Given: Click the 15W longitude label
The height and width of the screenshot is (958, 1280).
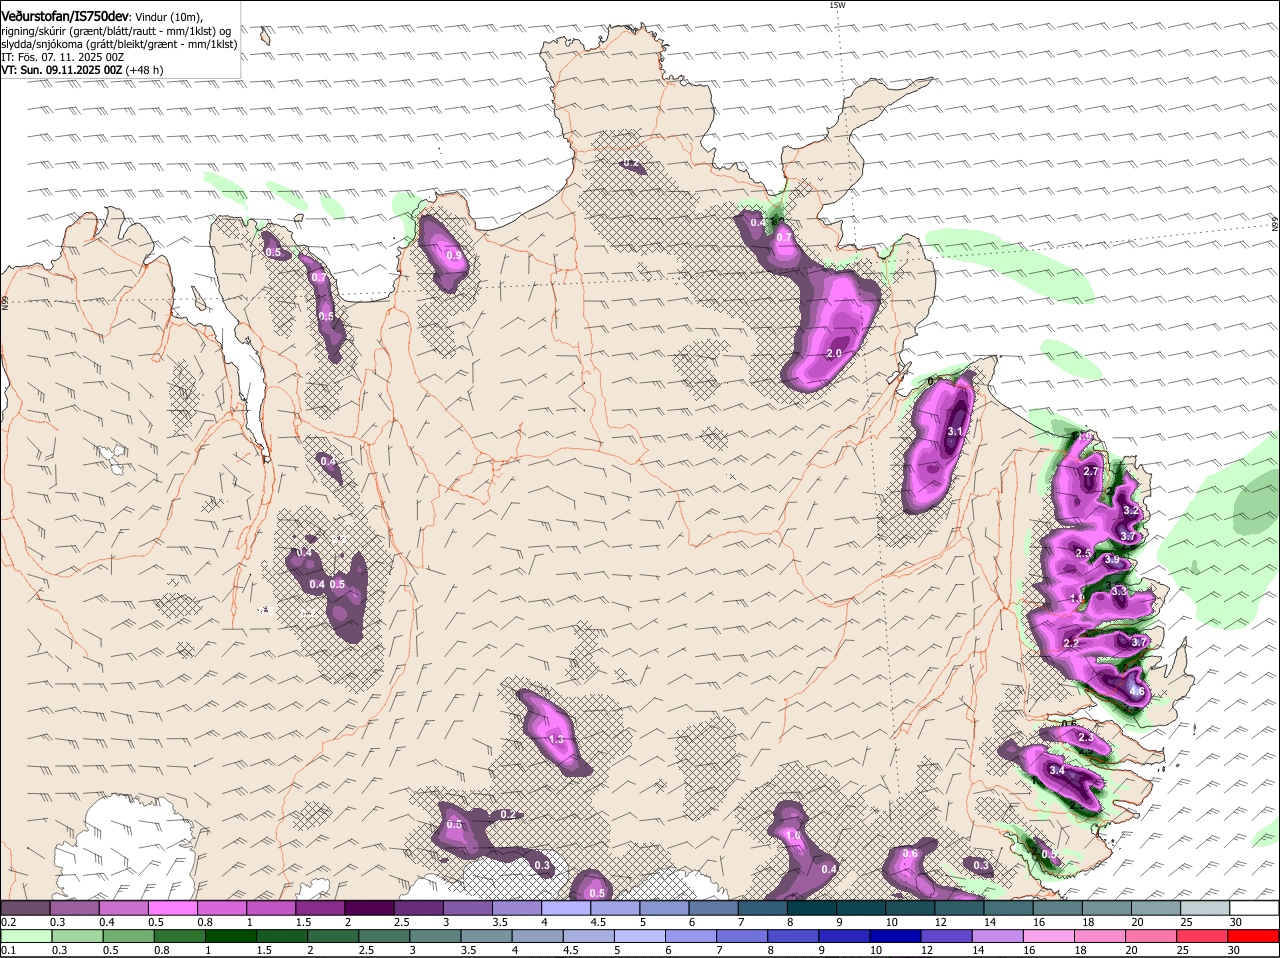Looking at the screenshot, I should (837, 5).
